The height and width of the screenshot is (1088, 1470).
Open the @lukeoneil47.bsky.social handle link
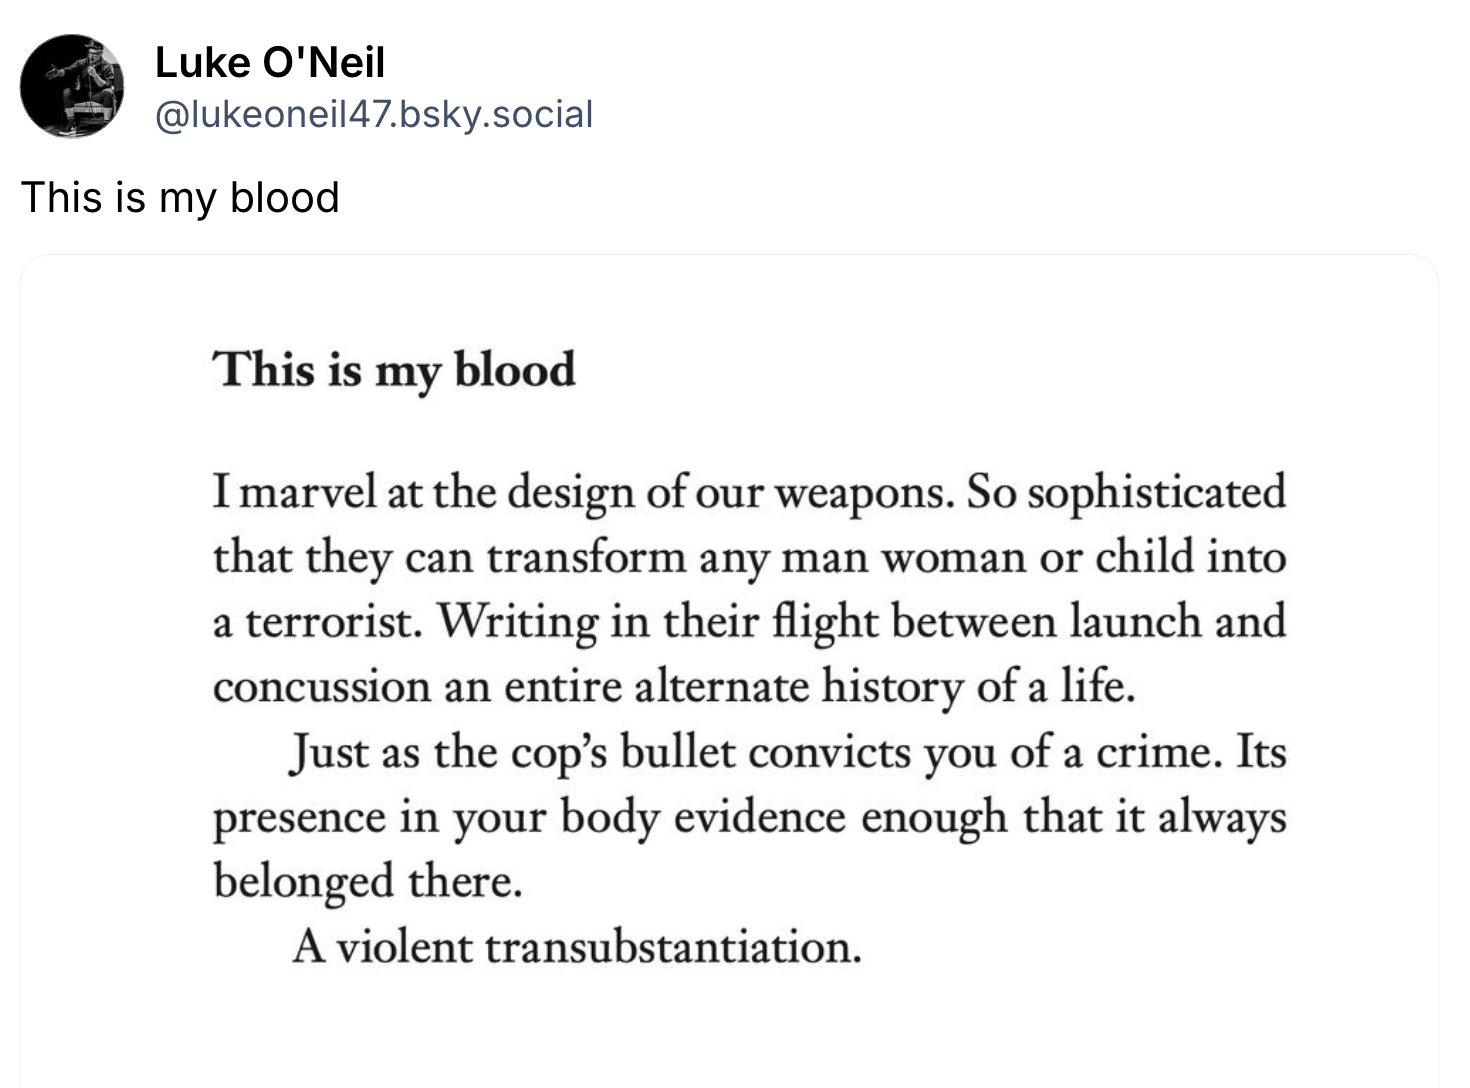coord(374,114)
